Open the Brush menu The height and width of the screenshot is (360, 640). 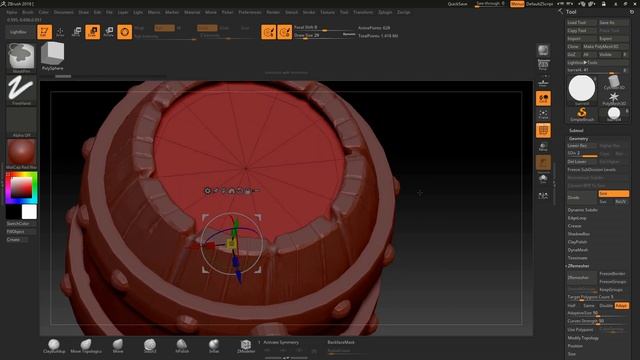28,12
